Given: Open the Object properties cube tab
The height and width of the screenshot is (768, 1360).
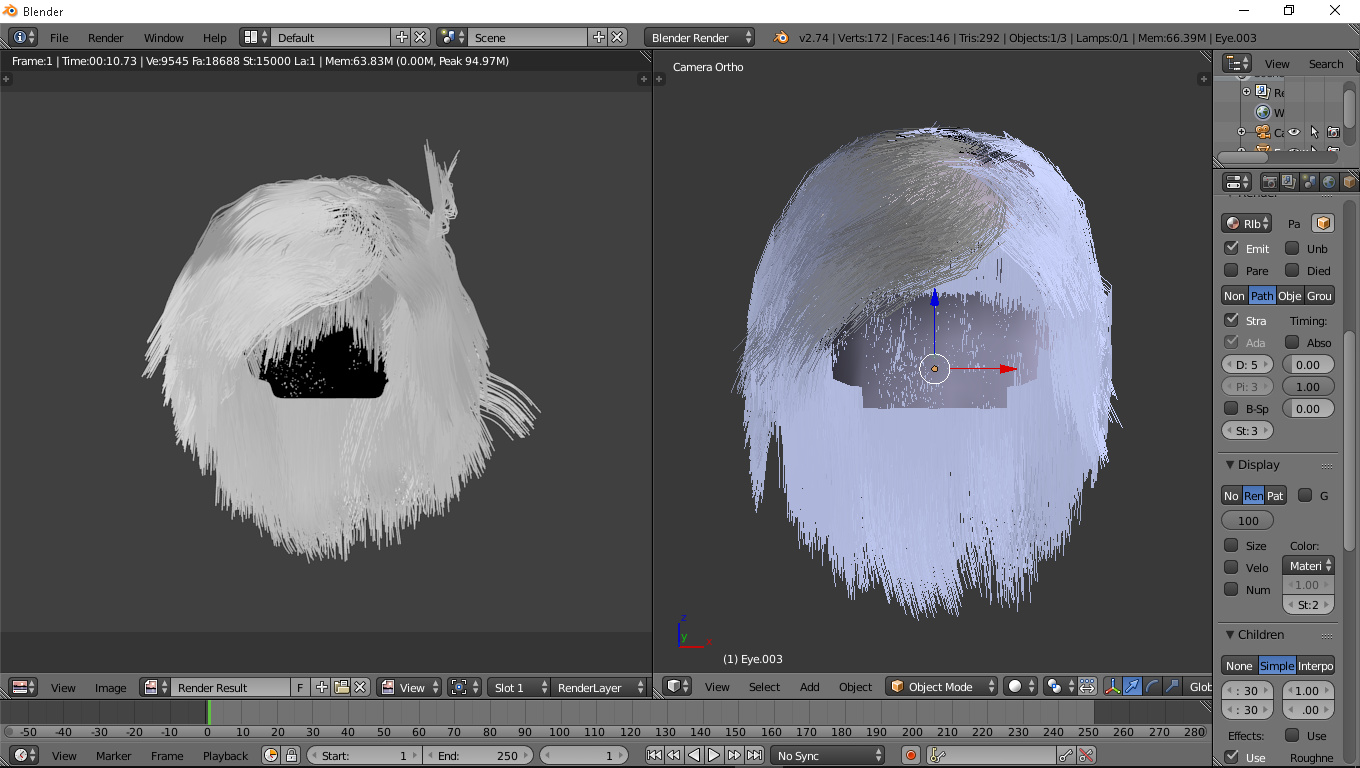Looking at the screenshot, I should 1349,182.
